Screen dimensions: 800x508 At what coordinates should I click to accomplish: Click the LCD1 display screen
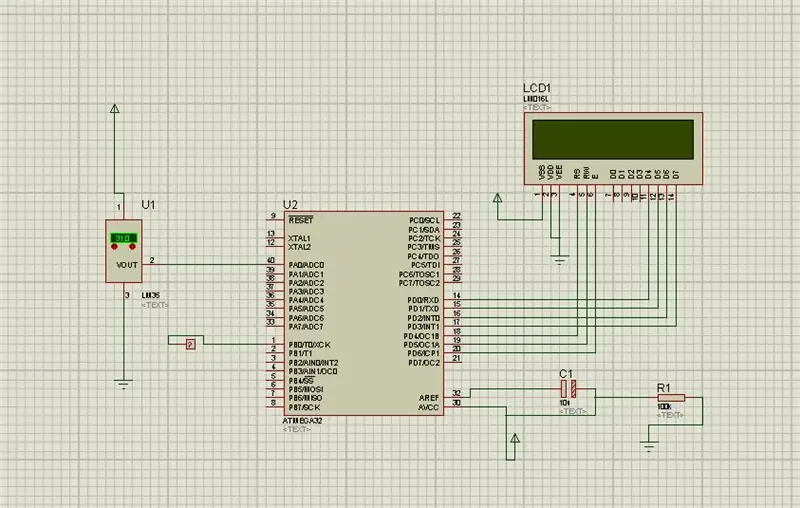(613, 140)
